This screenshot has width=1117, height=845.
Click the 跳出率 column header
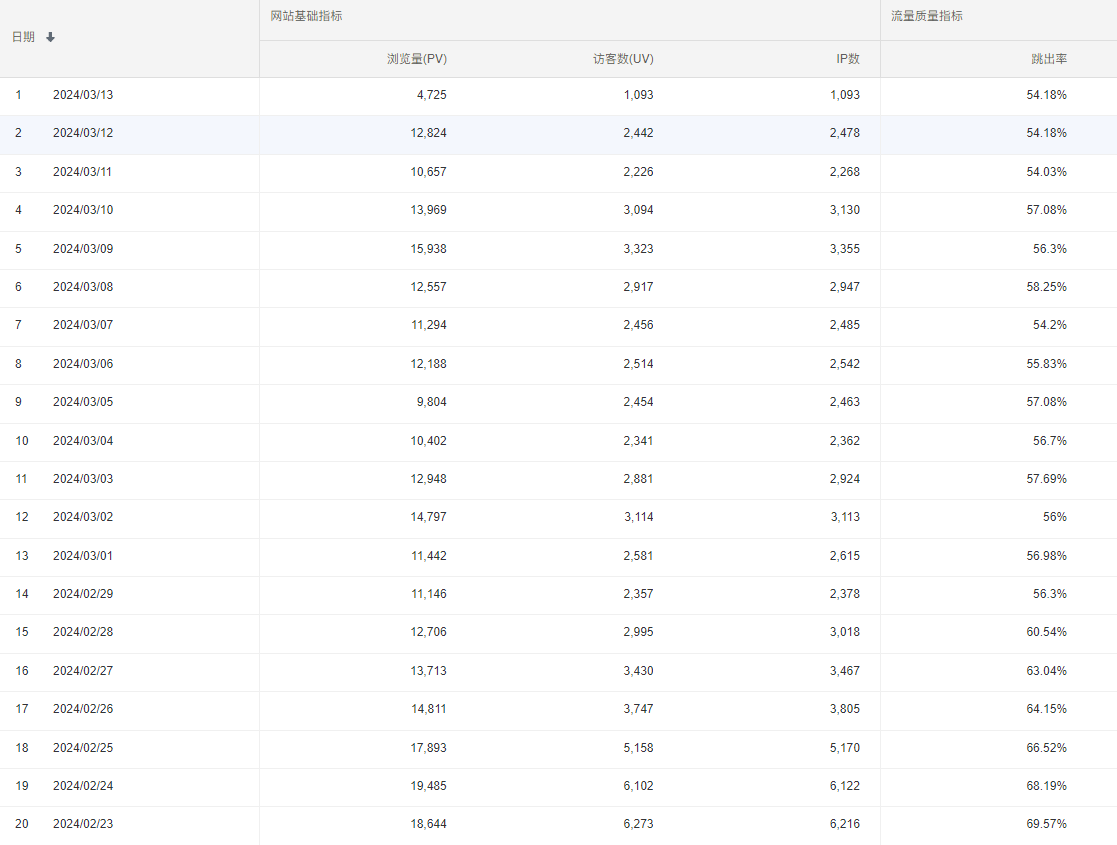1048,59
